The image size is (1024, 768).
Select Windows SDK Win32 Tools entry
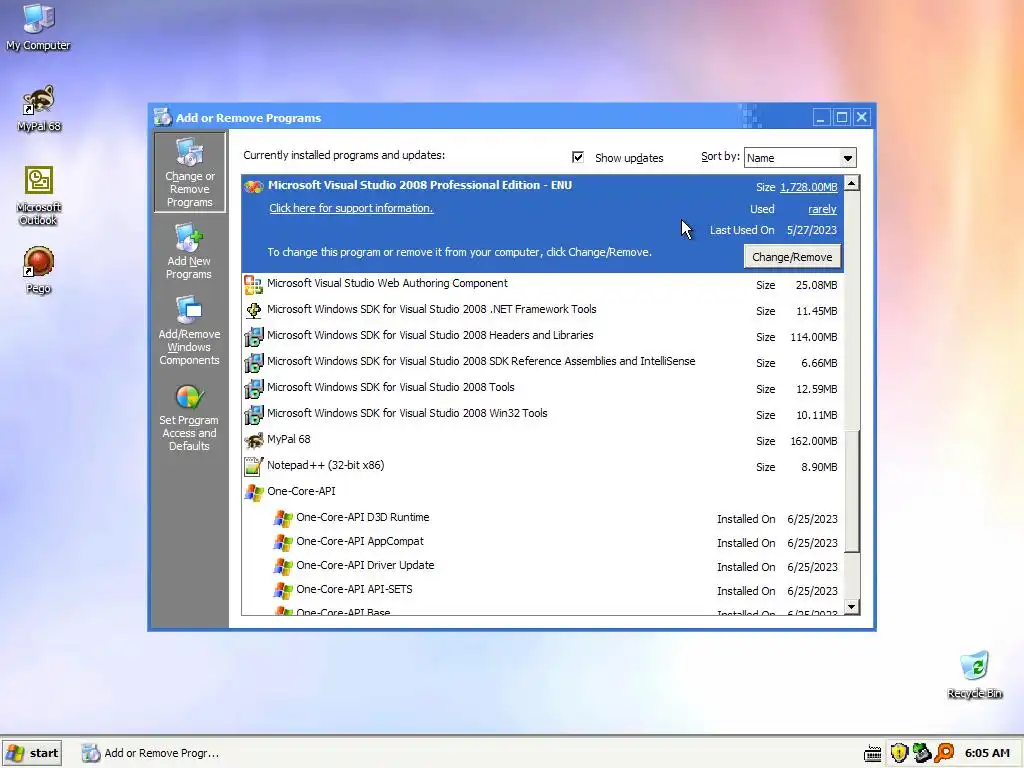coord(542,415)
